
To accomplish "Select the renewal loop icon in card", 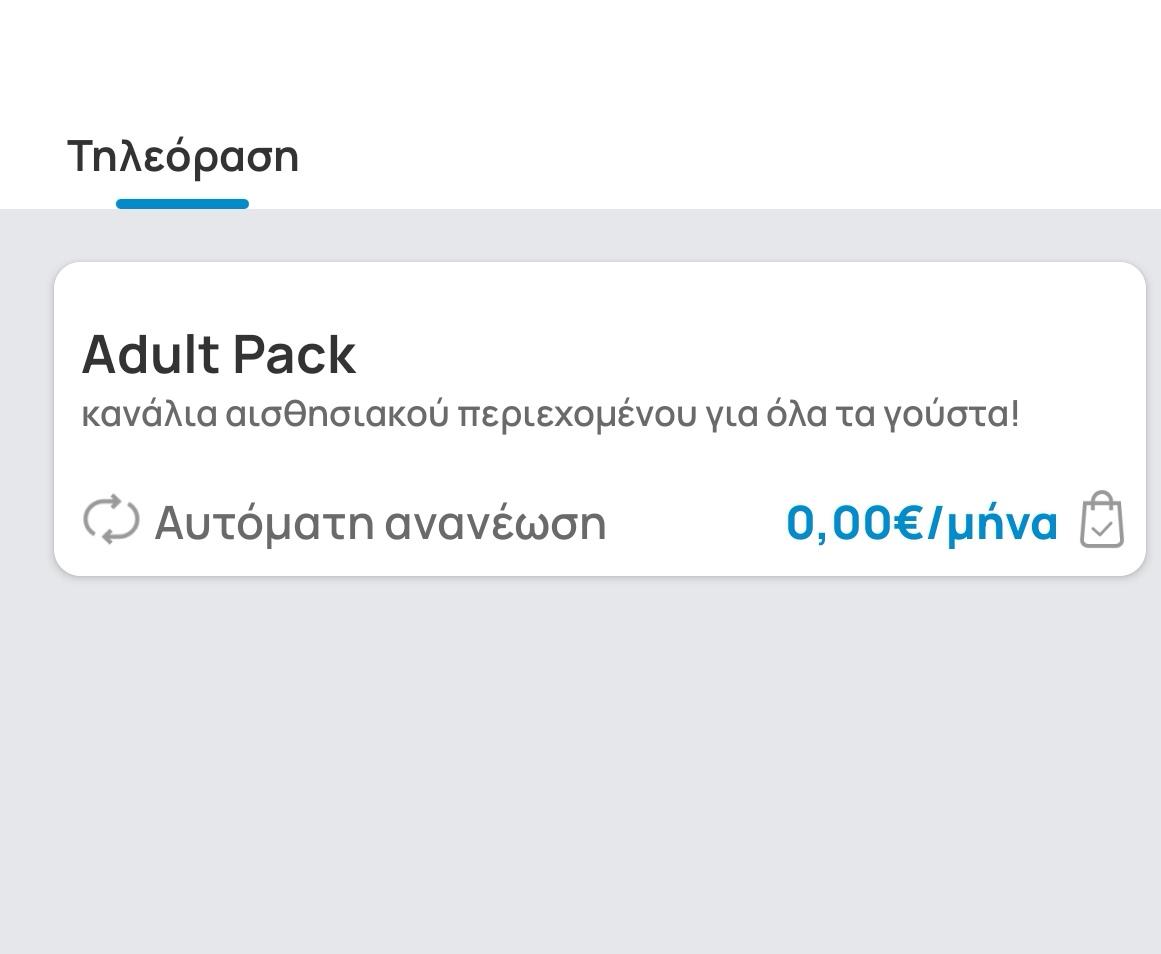I will coord(111,520).
